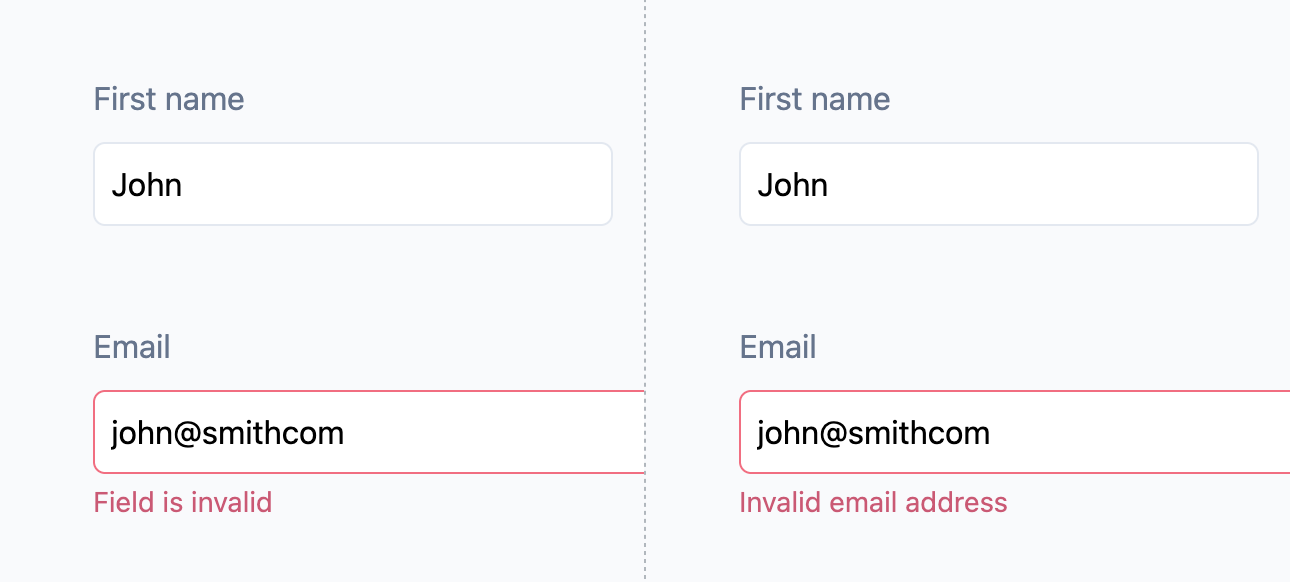Click the 'Invalid email address' error message
The width and height of the screenshot is (1290, 582).
point(873,502)
